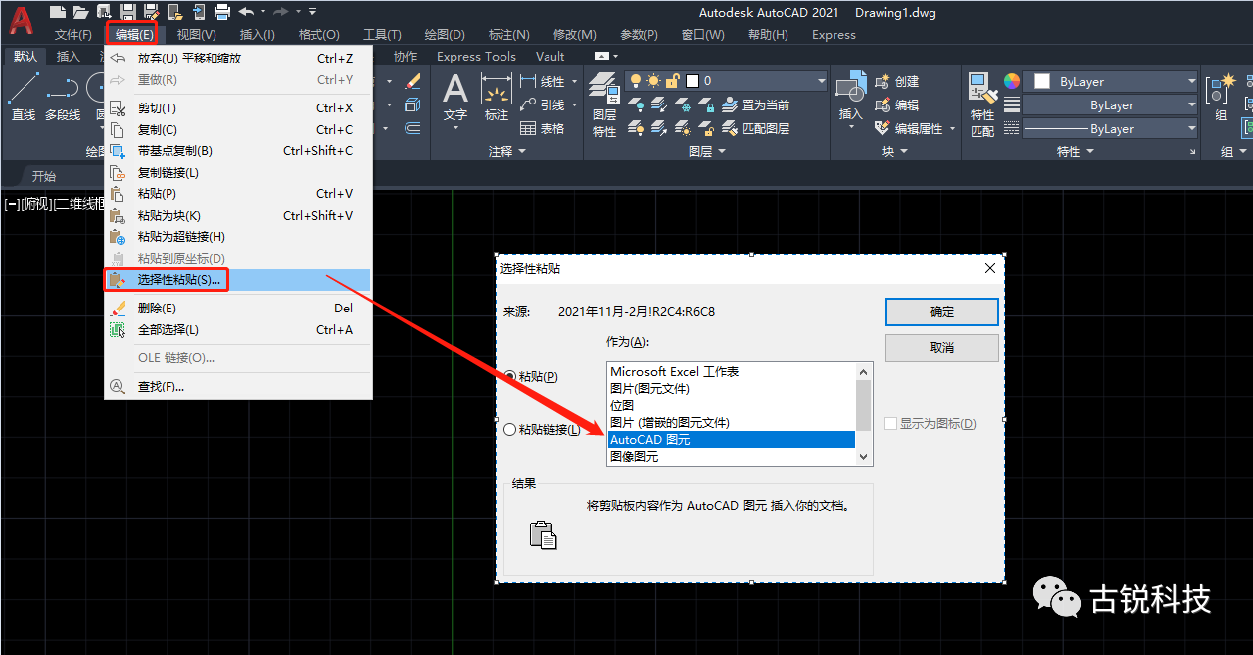Toggle the Display as Icon (显示为图标) checkbox
1253x655 pixels.
[x=890, y=424]
